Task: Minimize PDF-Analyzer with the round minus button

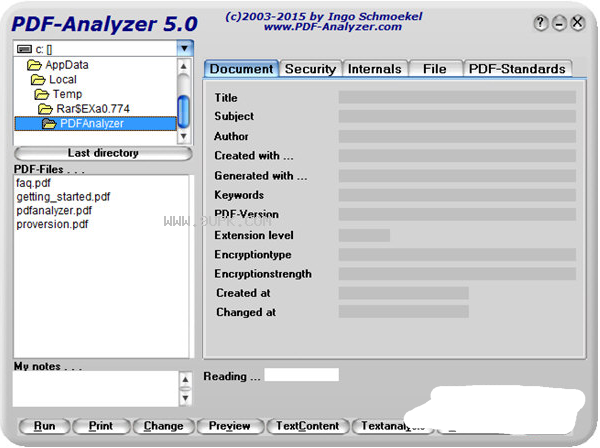Action: [x=559, y=23]
